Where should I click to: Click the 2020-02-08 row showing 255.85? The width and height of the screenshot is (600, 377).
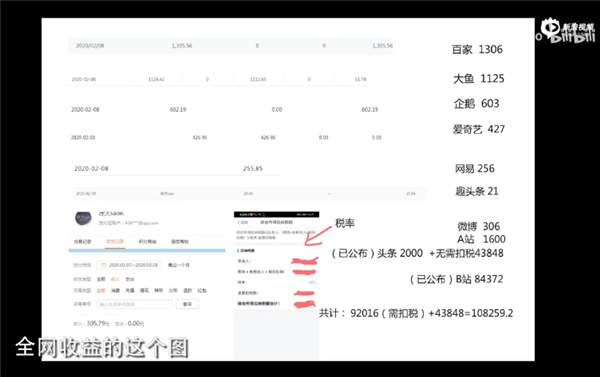point(174,169)
